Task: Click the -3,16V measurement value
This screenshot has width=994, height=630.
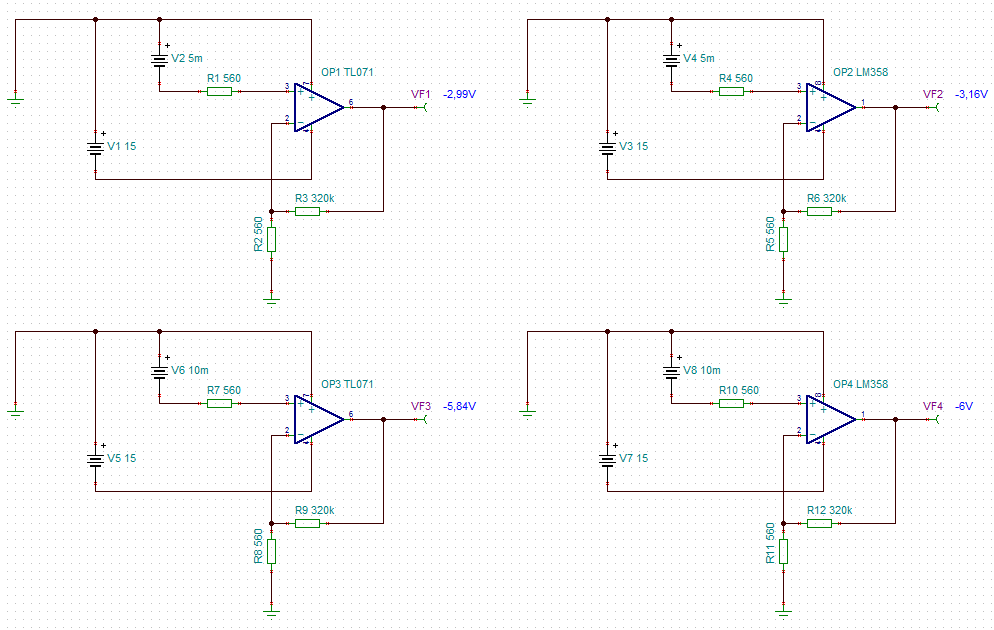Action: (x=972, y=94)
